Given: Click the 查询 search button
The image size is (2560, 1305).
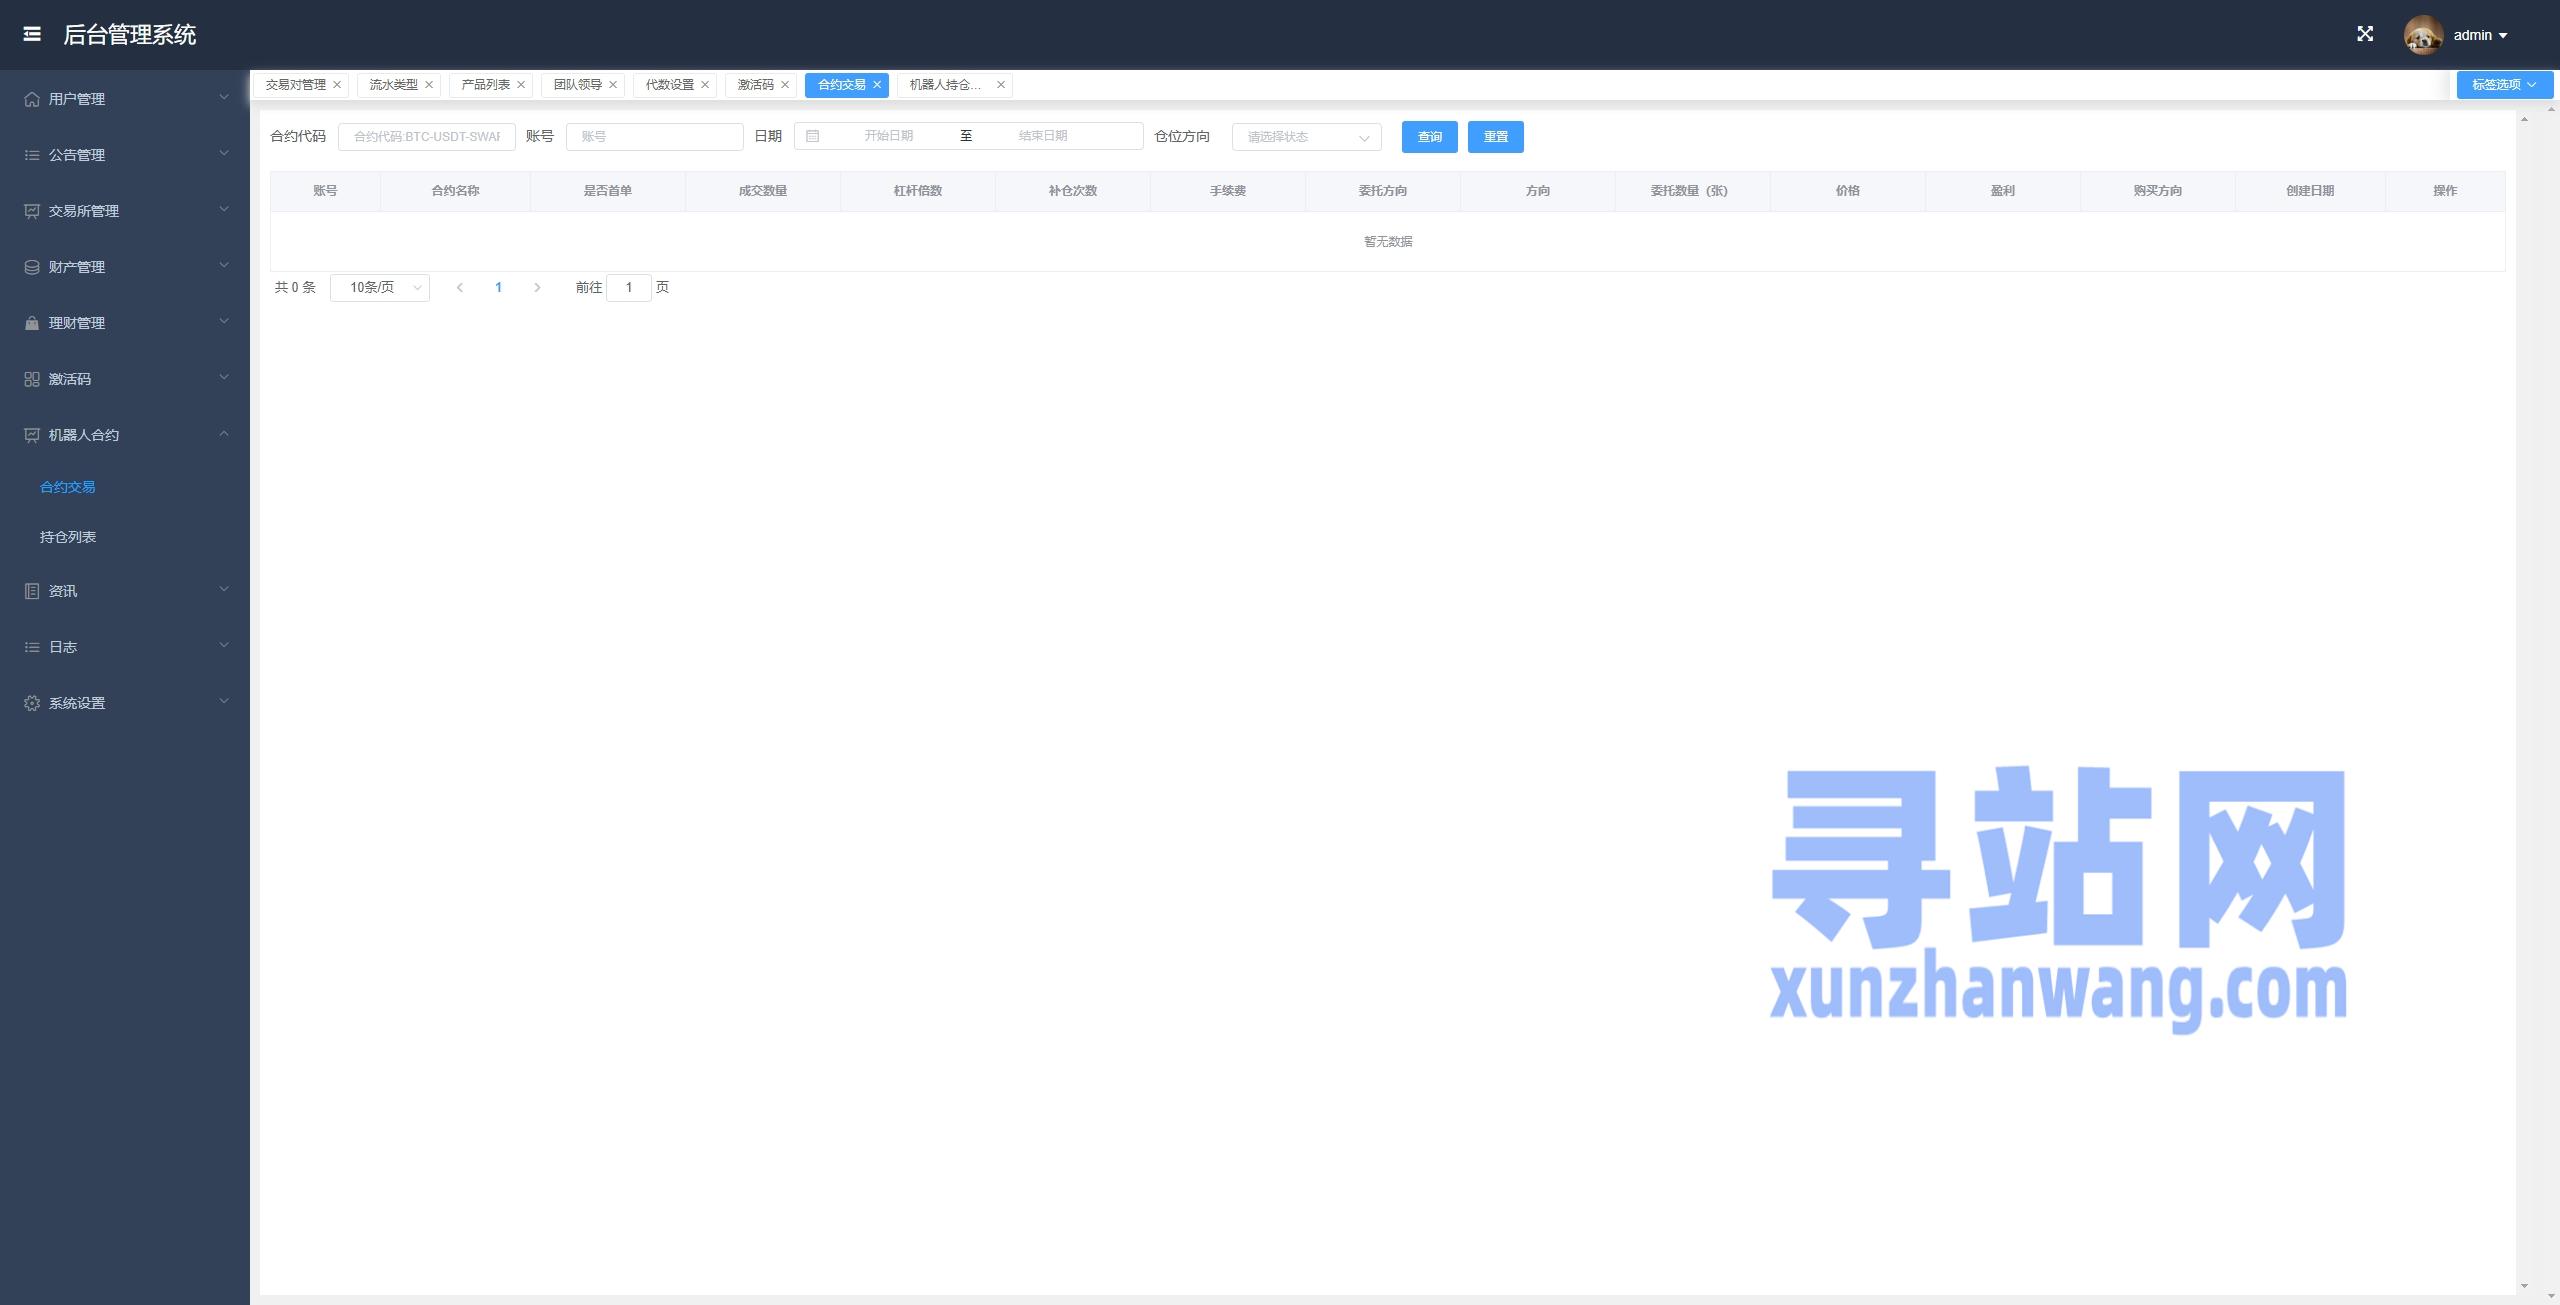Looking at the screenshot, I should (1430, 137).
